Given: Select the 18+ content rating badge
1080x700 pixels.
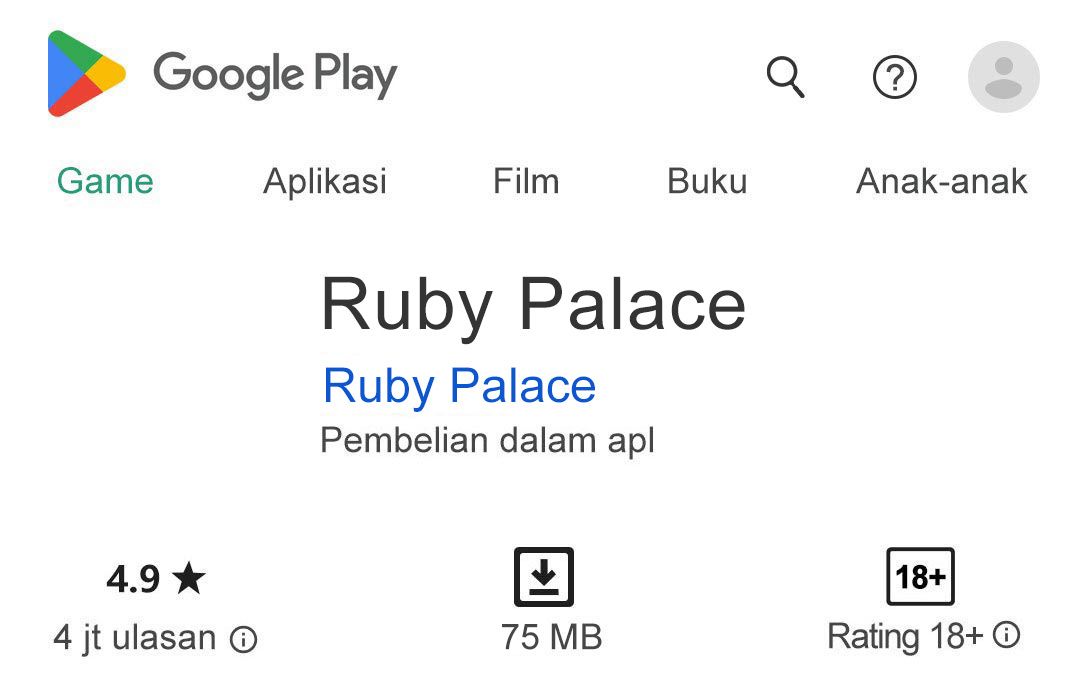Looking at the screenshot, I should tap(919, 577).
